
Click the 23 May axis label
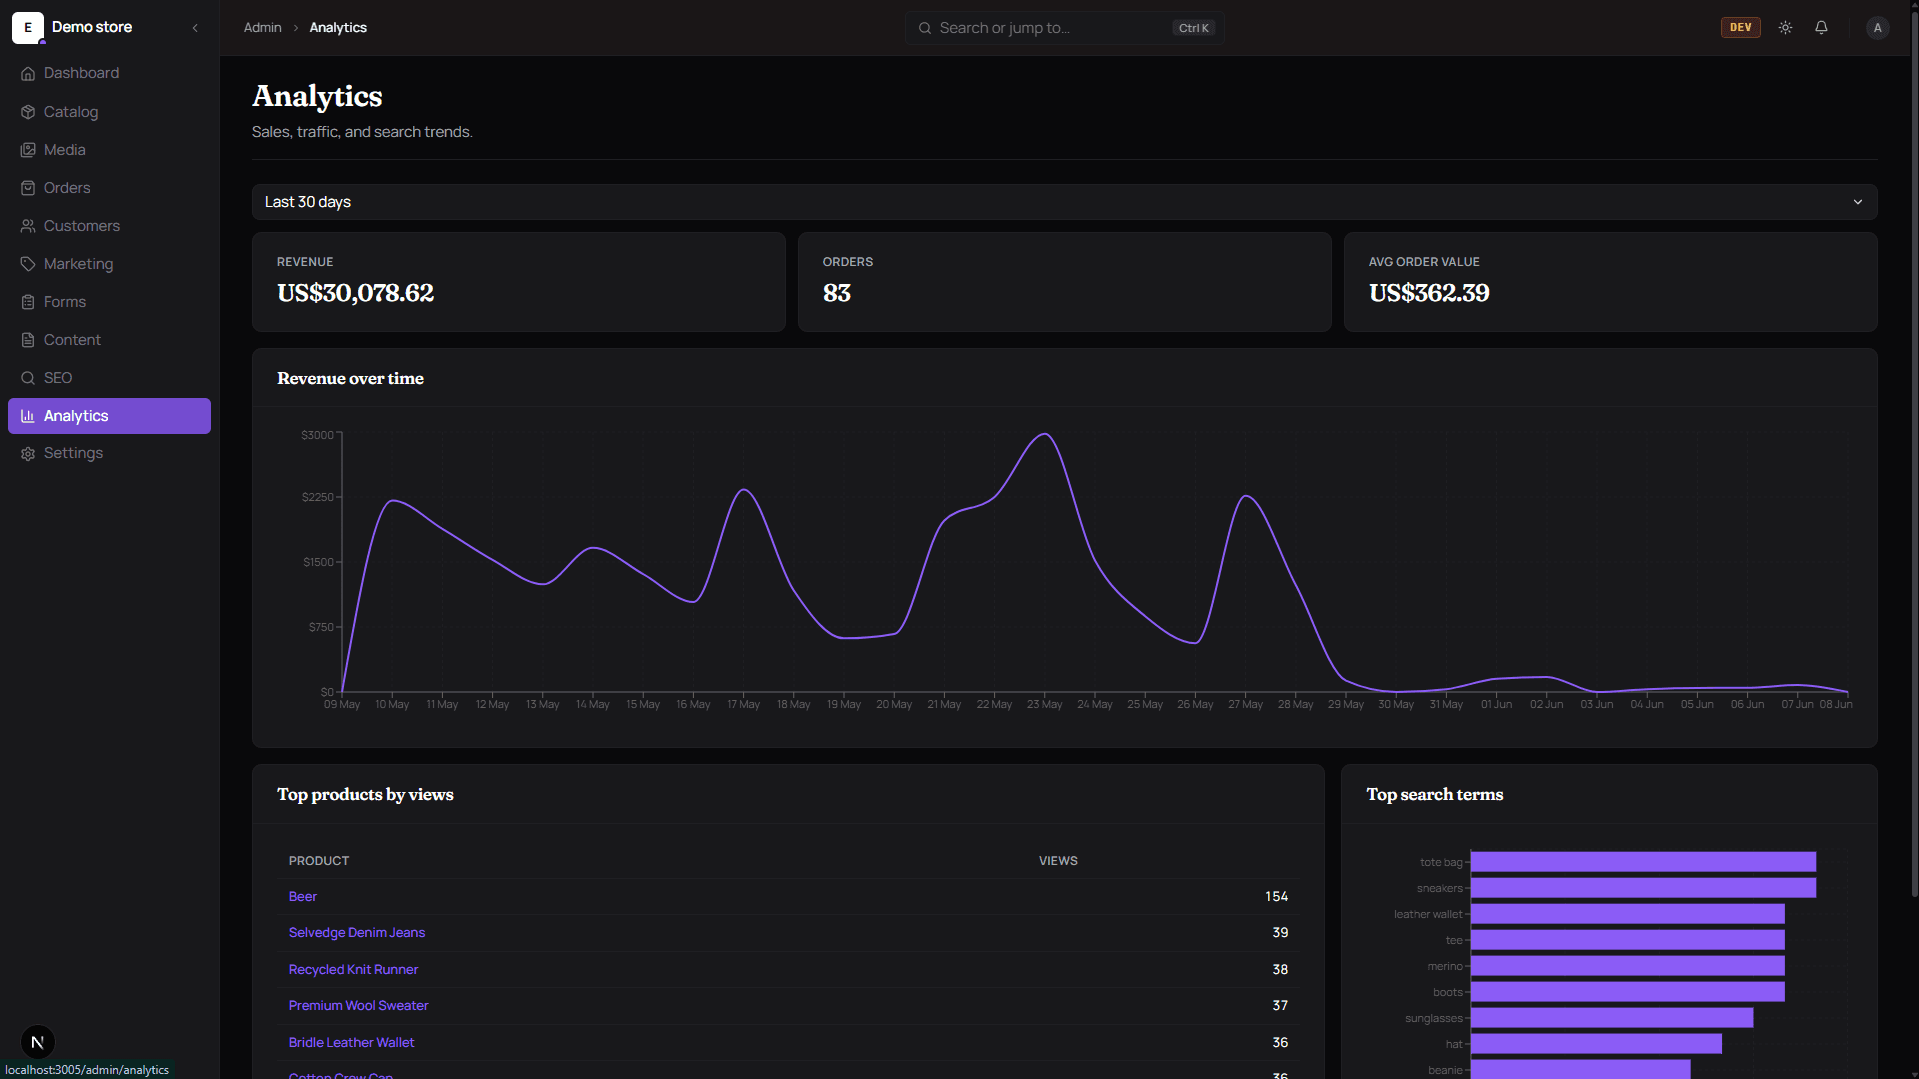pyautogui.click(x=1044, y=705)
